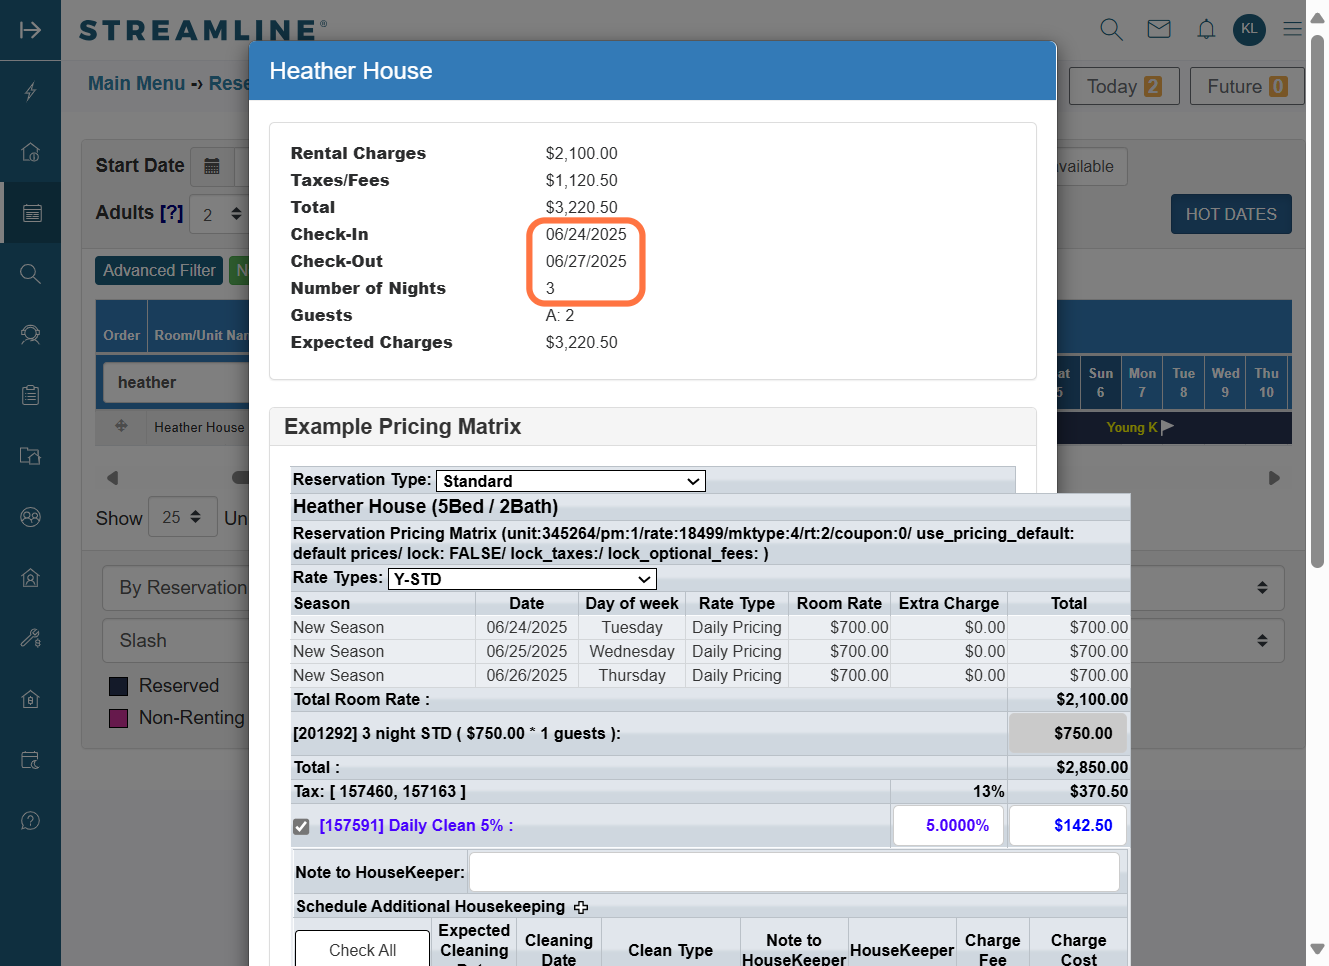Click the Start Date calendar picker icon
The height and width of the screenshot is (966, 1329).
click(212, 166)
